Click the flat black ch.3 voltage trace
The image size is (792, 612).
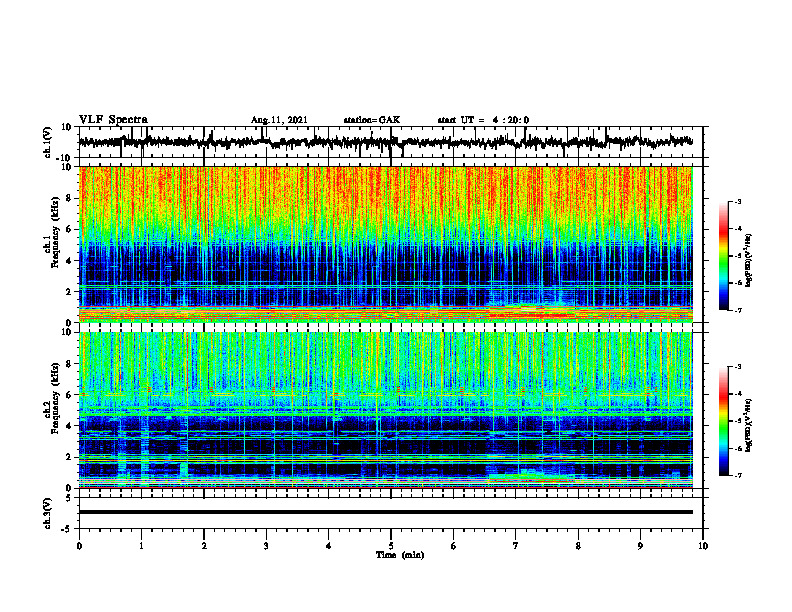tap(386, 512)
